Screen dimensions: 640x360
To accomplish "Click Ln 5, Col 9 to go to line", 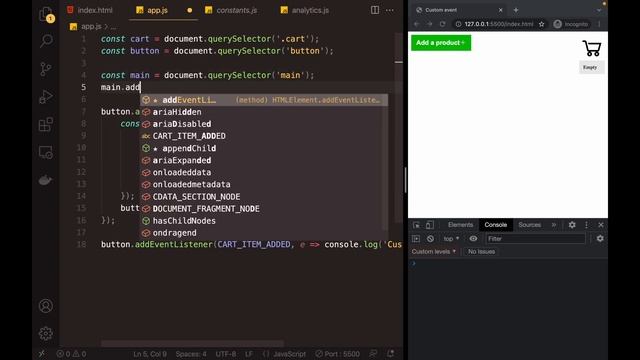I will click(150, 353).
